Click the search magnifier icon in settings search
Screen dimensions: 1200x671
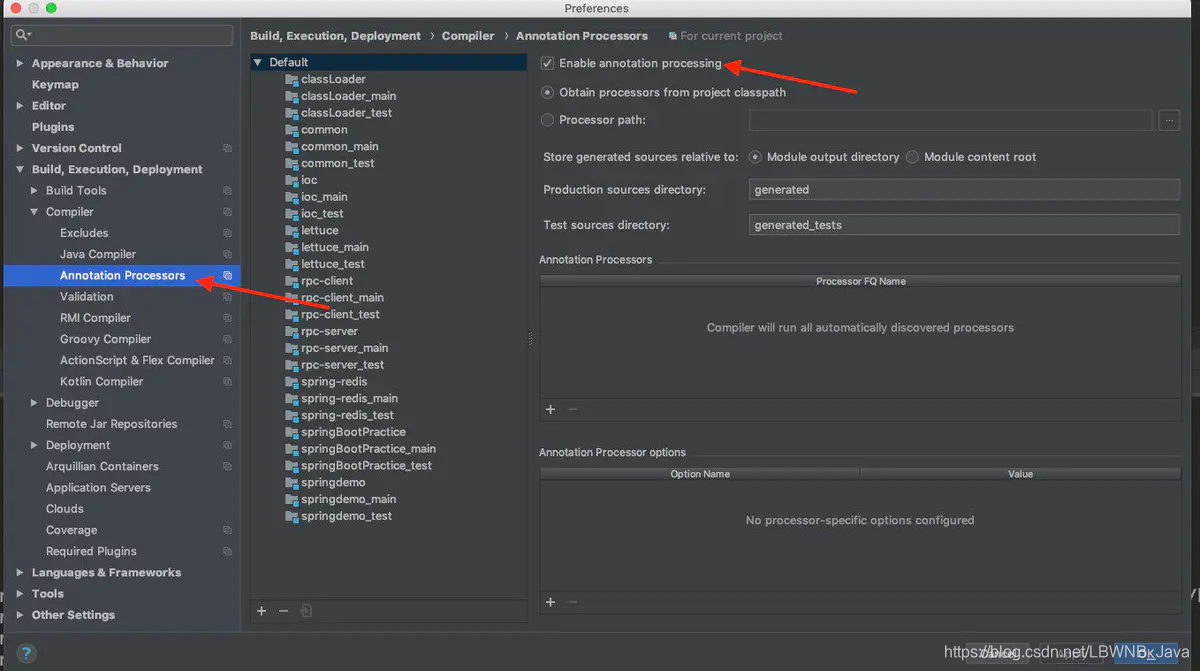[22, 35]
